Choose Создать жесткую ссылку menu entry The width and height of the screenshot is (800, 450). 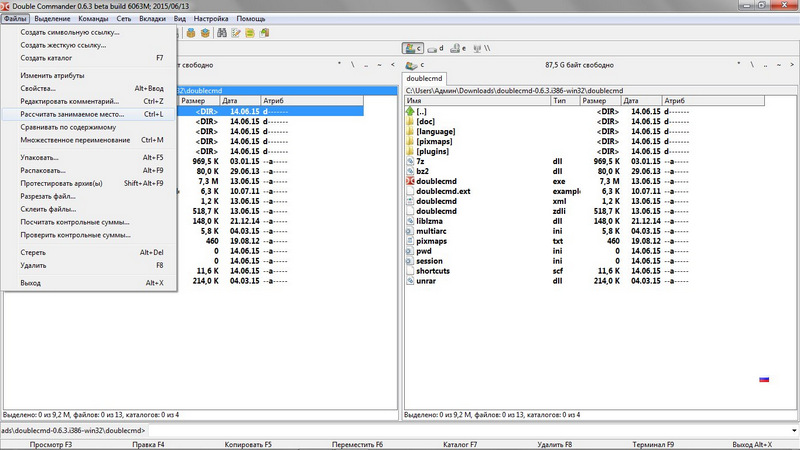(x=89, y=45)
